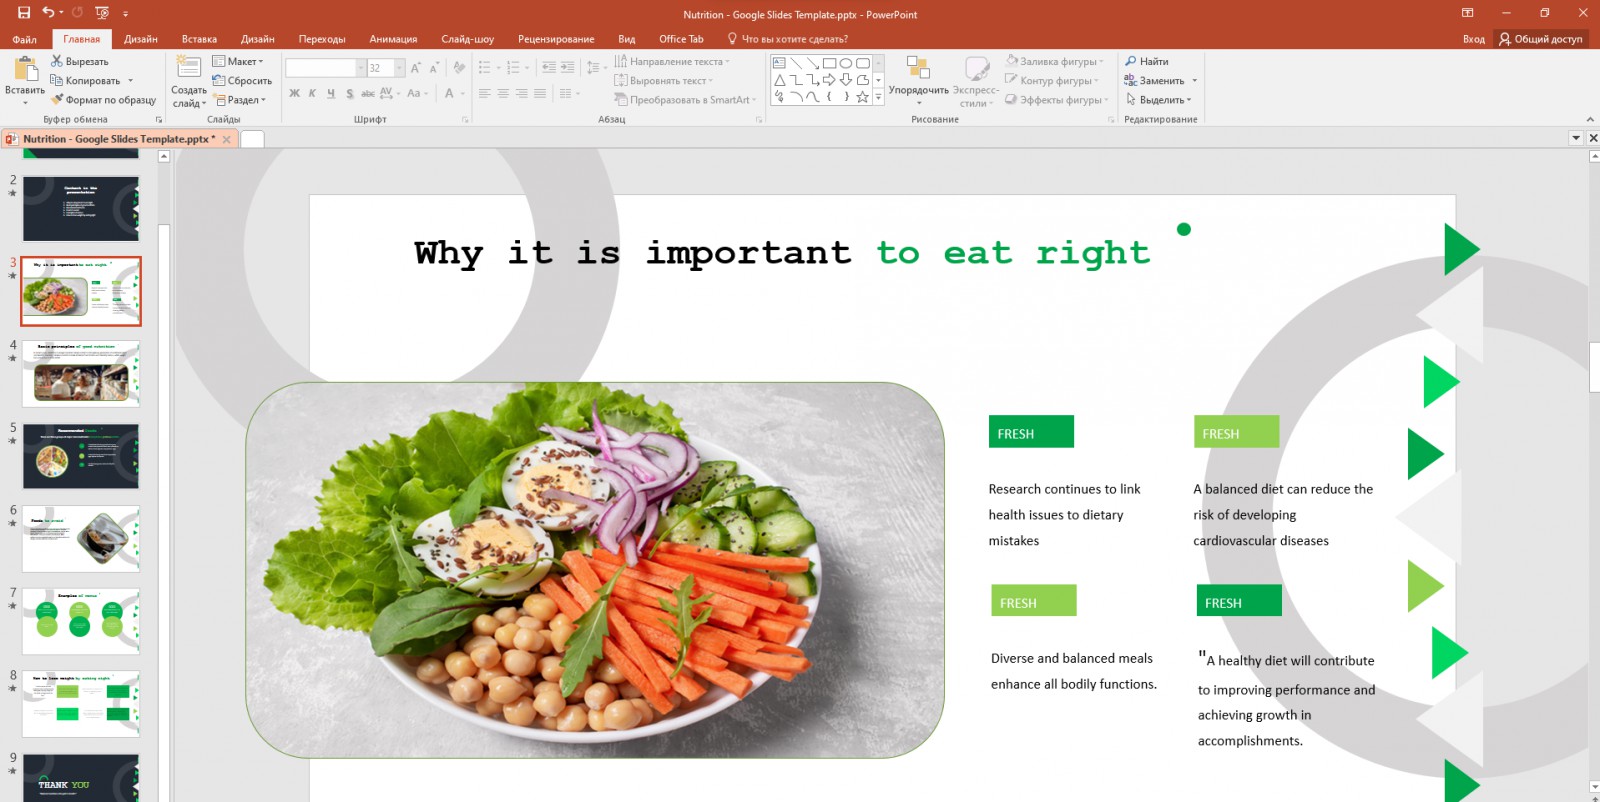Collapse the ribbon with the chevron arrow

click(1590, 119)
